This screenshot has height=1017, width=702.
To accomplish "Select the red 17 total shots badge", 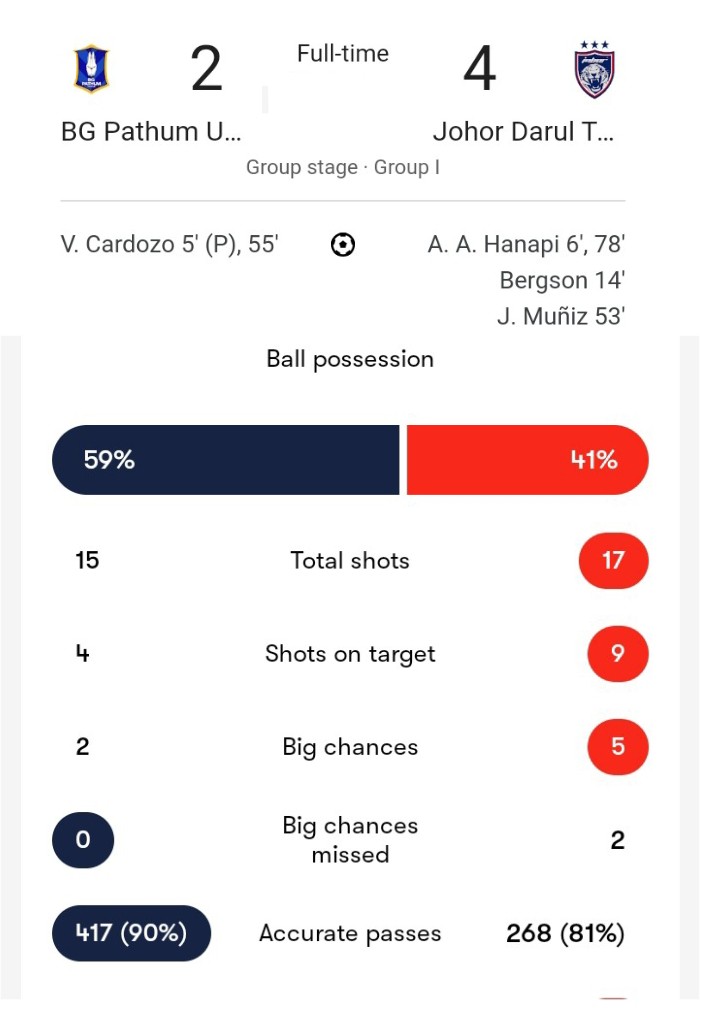I will (x=613, y=560).
